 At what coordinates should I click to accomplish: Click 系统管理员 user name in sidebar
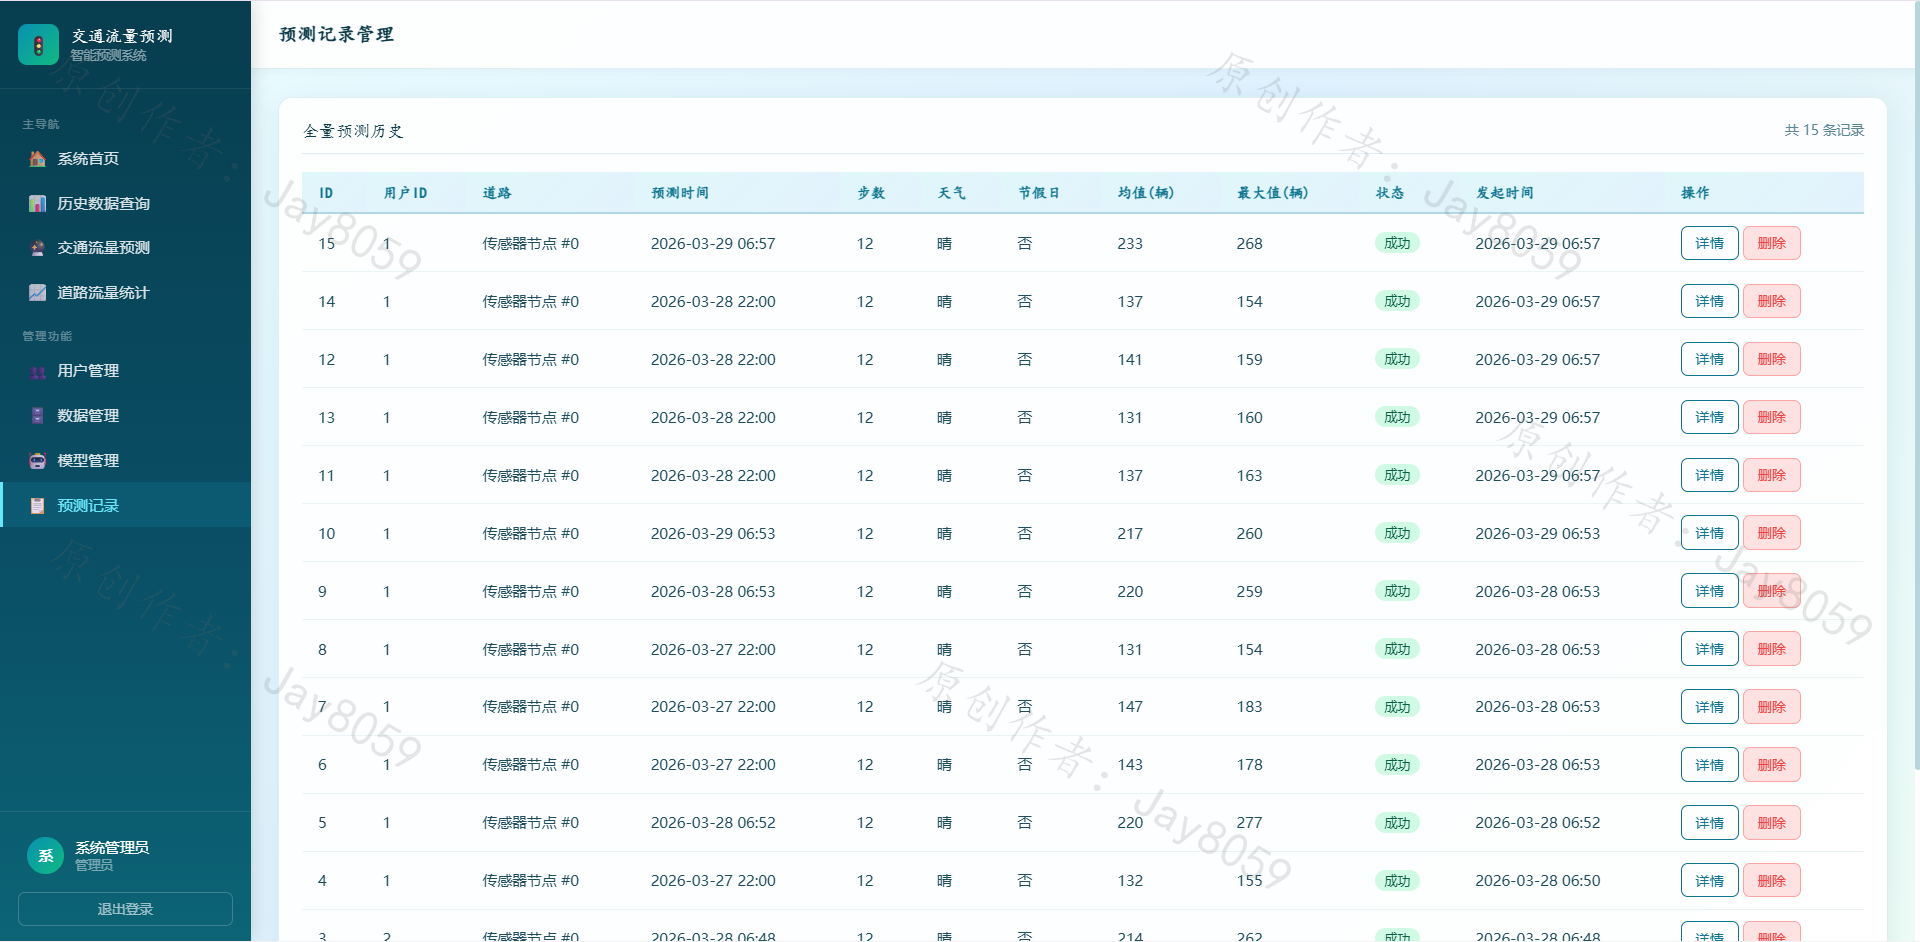[112, 847]
